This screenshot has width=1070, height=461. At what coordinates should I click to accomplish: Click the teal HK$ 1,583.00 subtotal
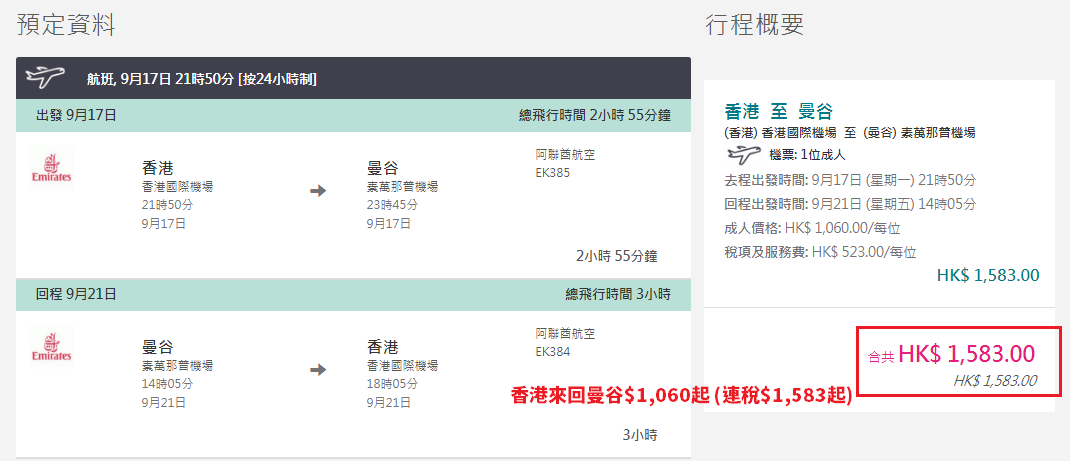point(988,276)
